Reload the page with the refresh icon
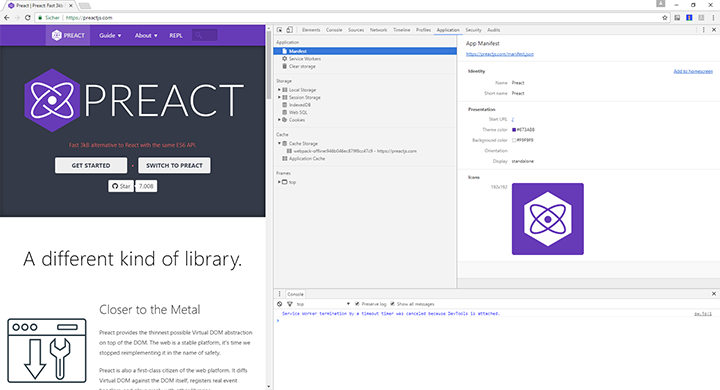 (x=28, y=17)
